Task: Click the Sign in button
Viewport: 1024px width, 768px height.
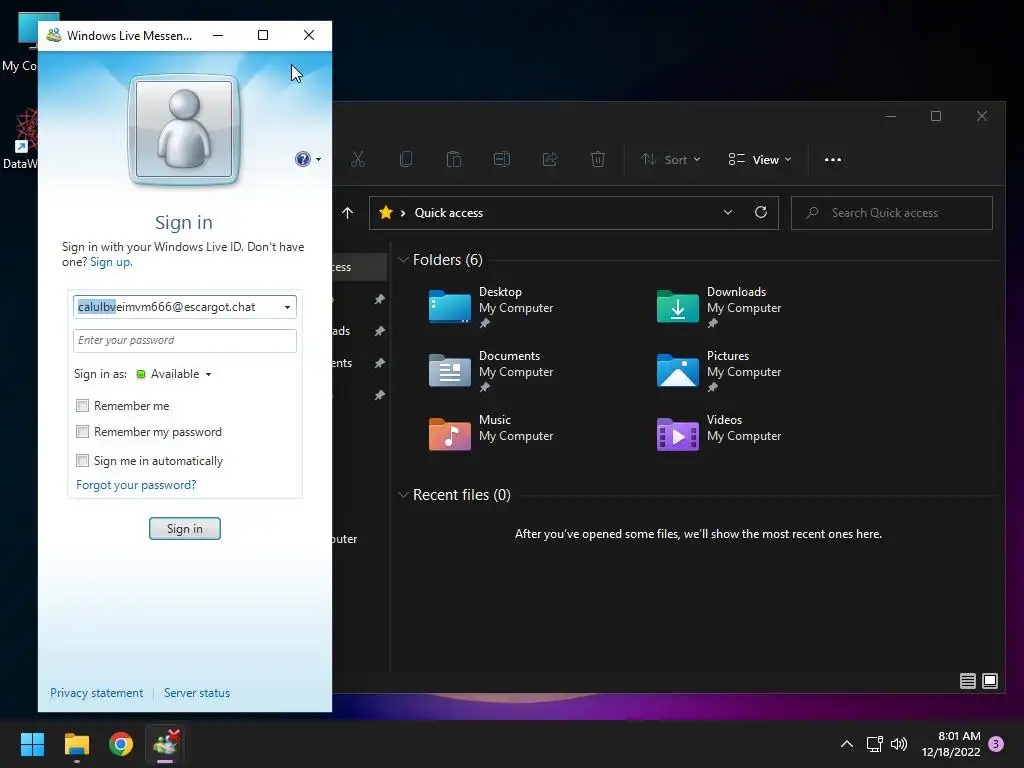Action: click(x=185, y=528)
